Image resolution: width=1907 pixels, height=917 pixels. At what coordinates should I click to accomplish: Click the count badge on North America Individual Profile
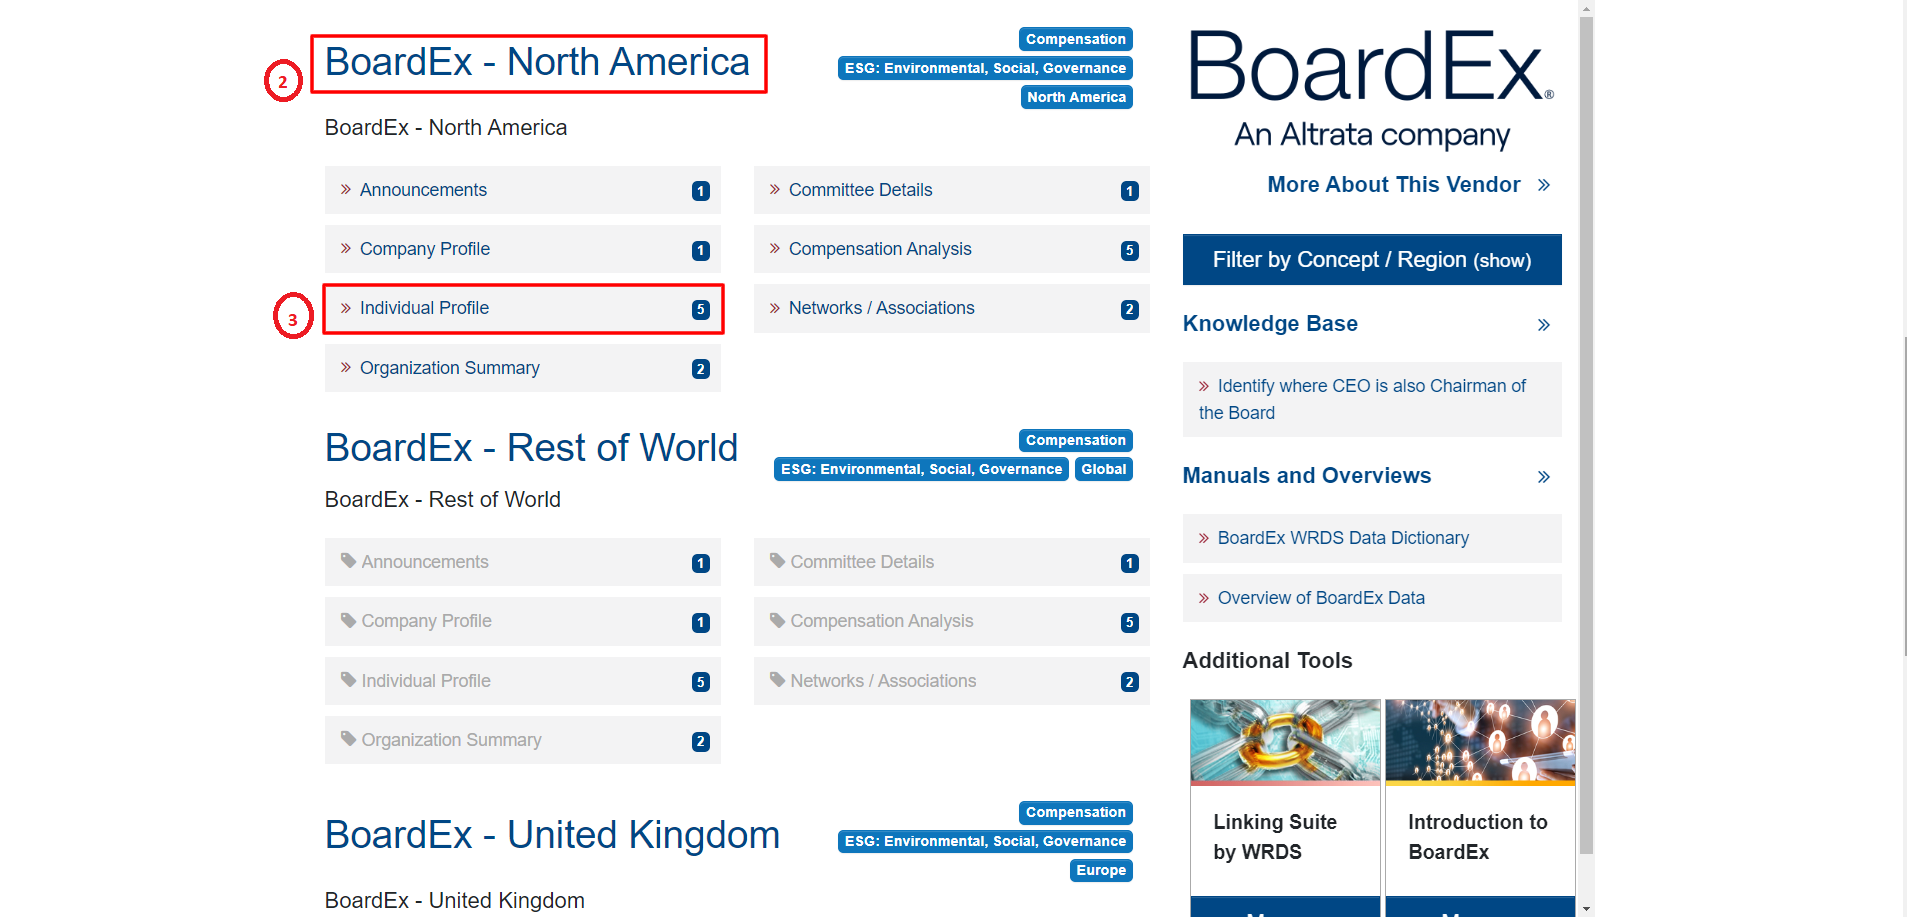point(701,310)
